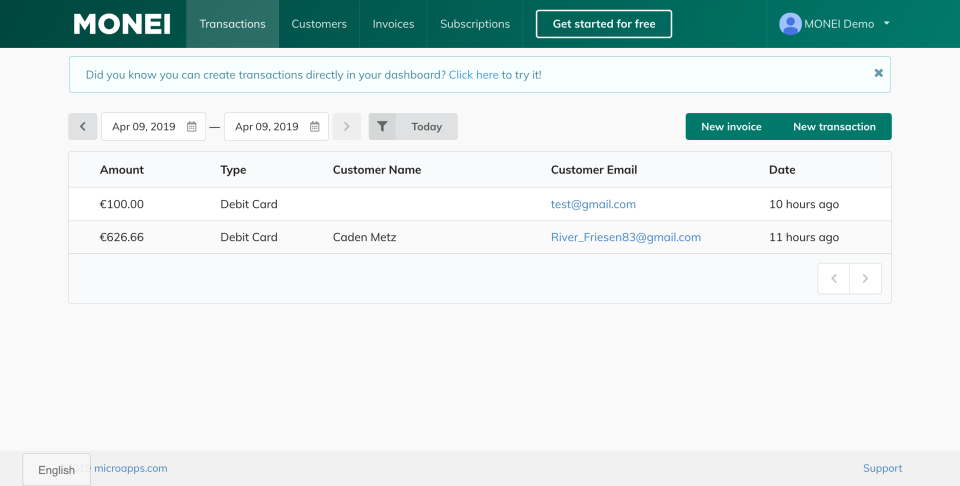The height and width of the screenshot is (486, 960).
Task: Open the test@gmail.com email link
Action: click(x=593, y=204)
